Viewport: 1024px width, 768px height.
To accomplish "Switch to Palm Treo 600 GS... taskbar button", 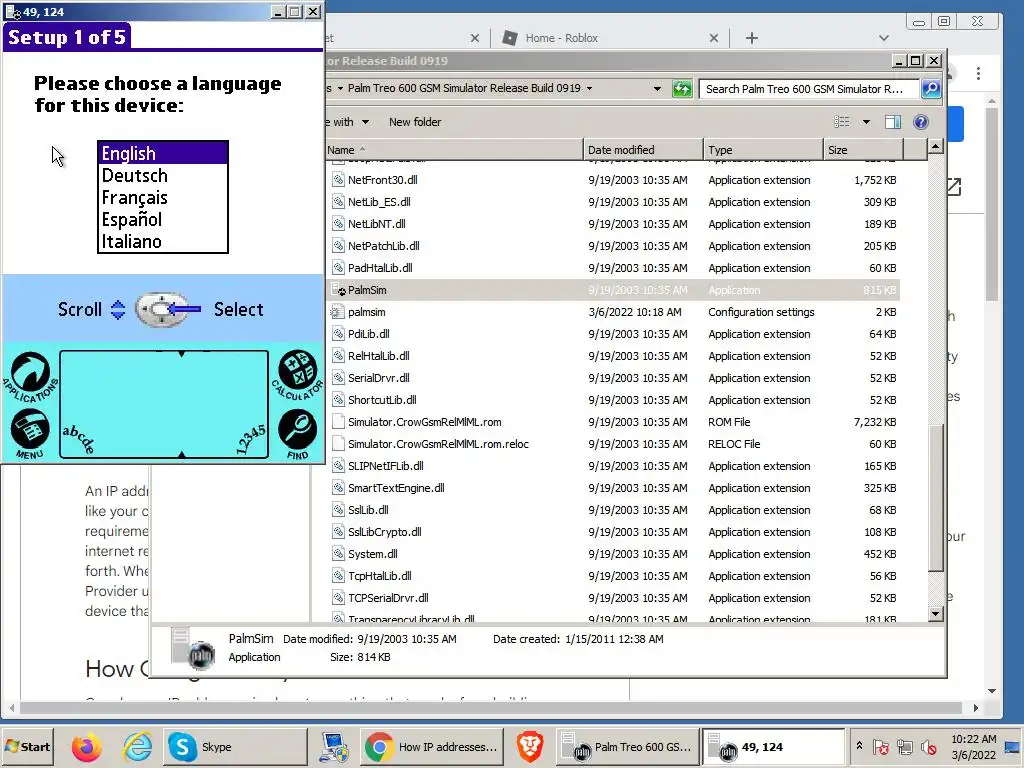I will coord(628,746).
